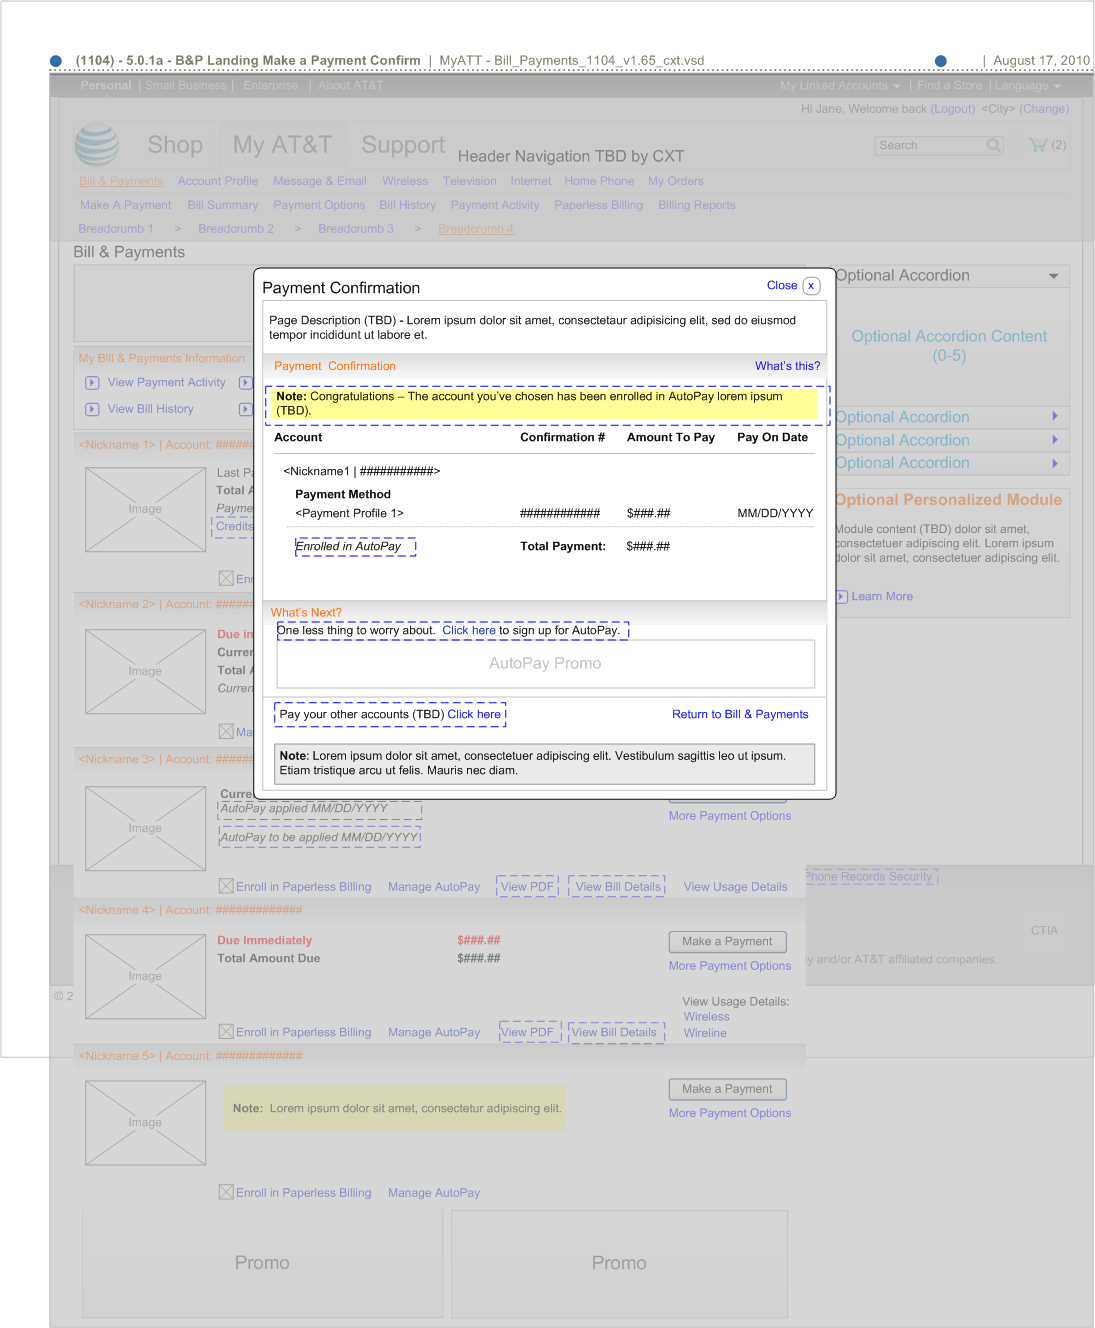
Task: Open the Account Profile menu item
Action: 218,181
